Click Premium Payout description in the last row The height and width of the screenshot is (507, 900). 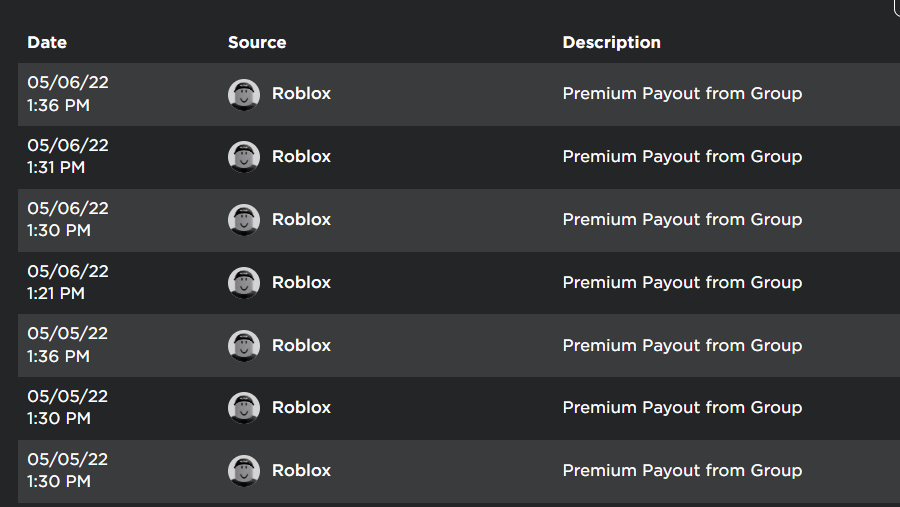(682, 471)
